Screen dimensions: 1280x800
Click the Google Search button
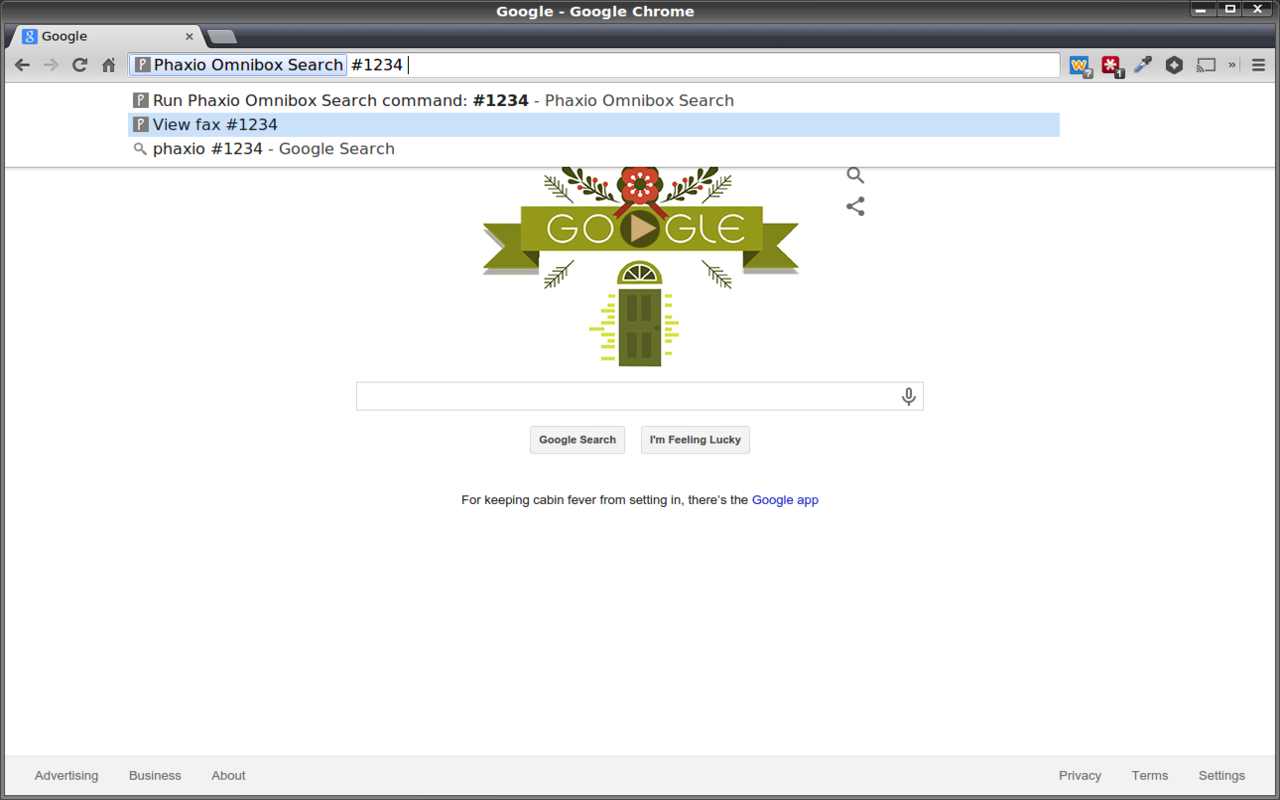pos(577,440)
